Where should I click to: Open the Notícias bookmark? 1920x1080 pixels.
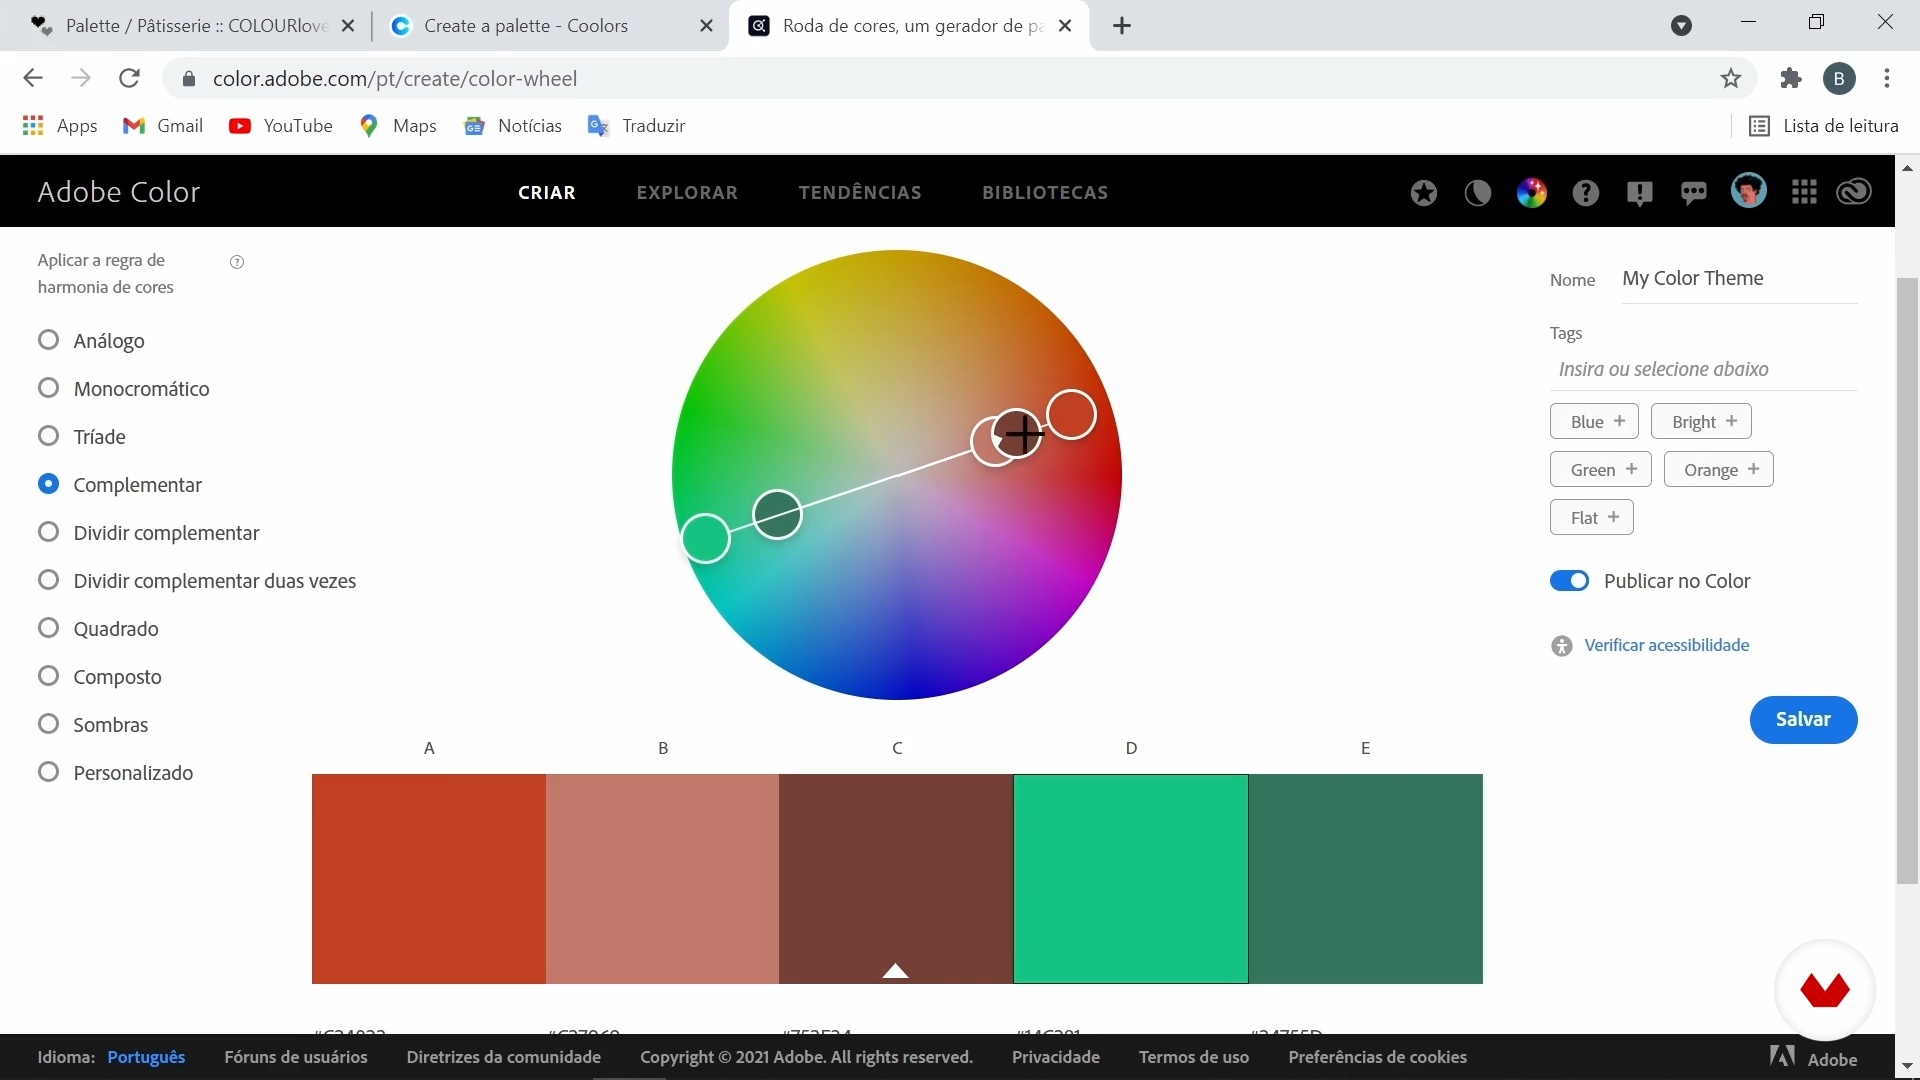pyautogui.click(x=513, y=125)
